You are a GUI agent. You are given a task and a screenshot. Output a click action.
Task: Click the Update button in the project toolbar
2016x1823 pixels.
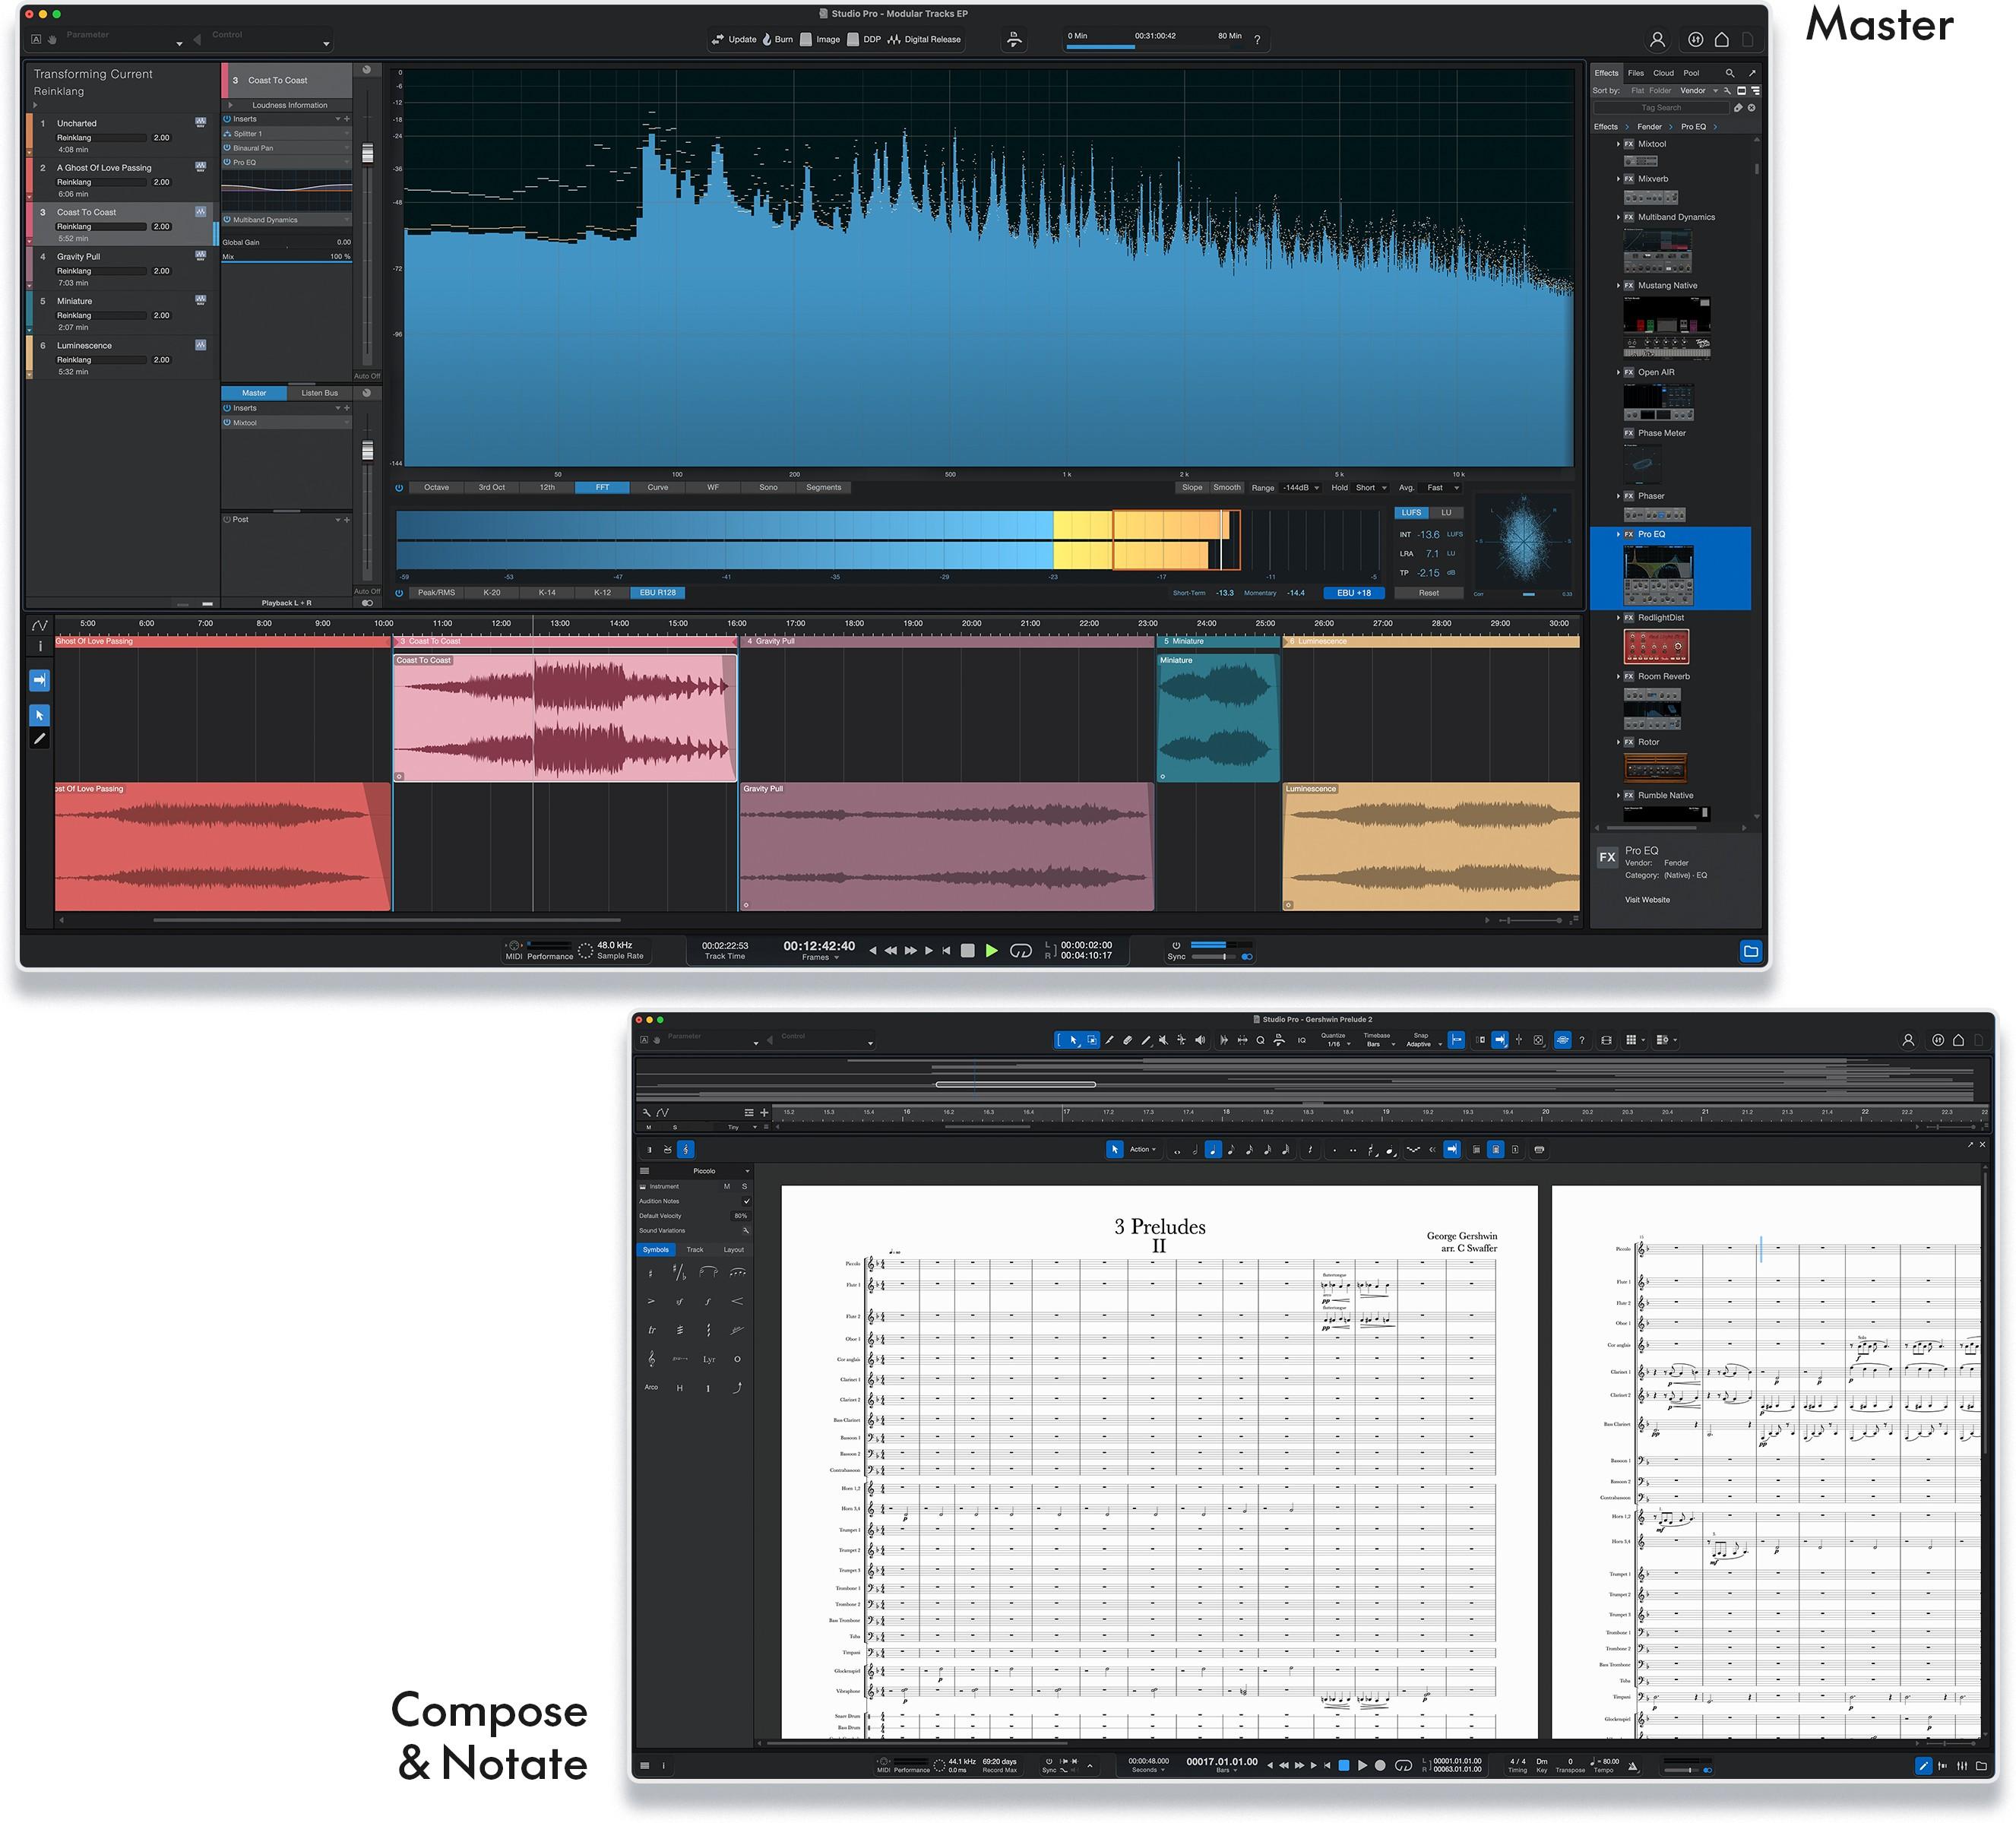tap(740, 40)
